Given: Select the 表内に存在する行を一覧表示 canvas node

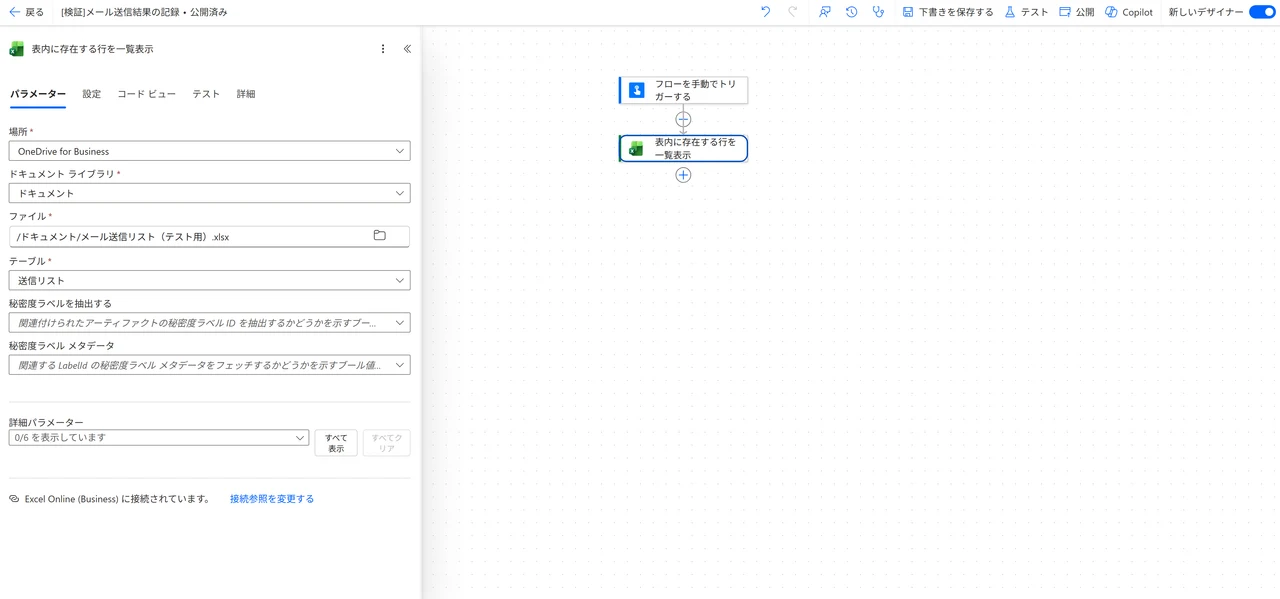Looking at the screenshot, I should [x=683, y=148].
